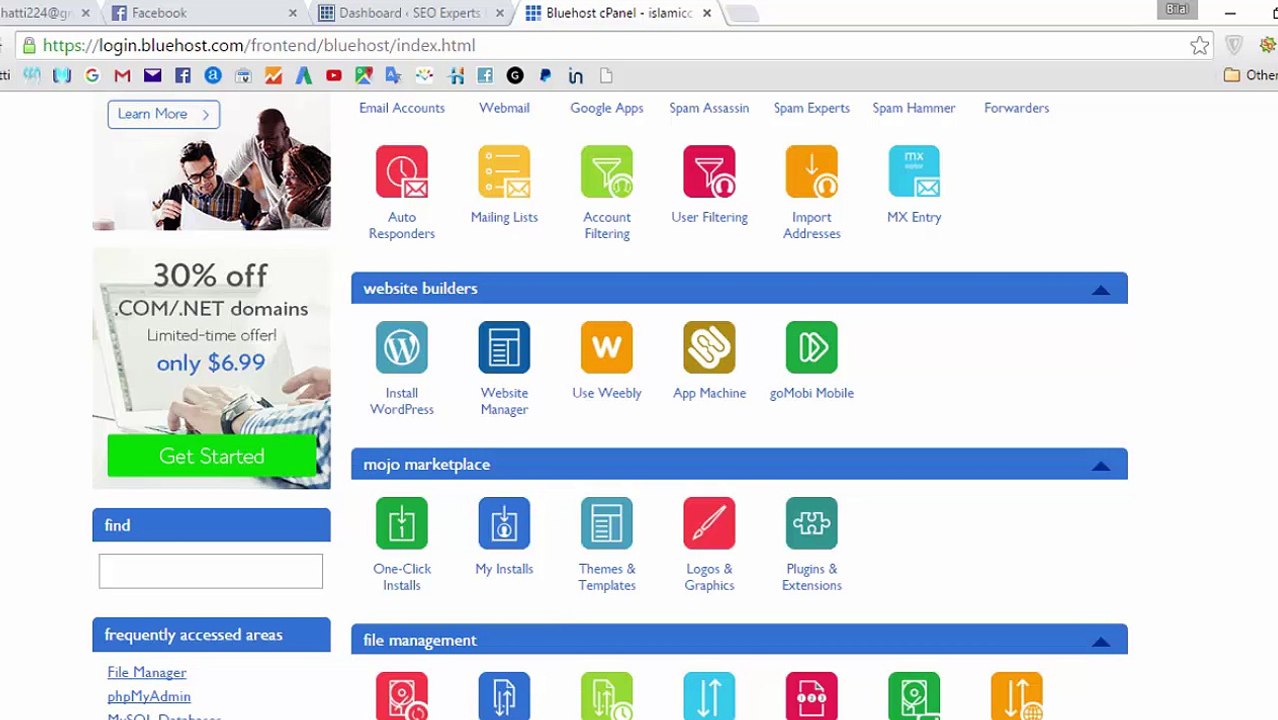
Task: Open the Import Addresses icon
Action: point(812,172)
